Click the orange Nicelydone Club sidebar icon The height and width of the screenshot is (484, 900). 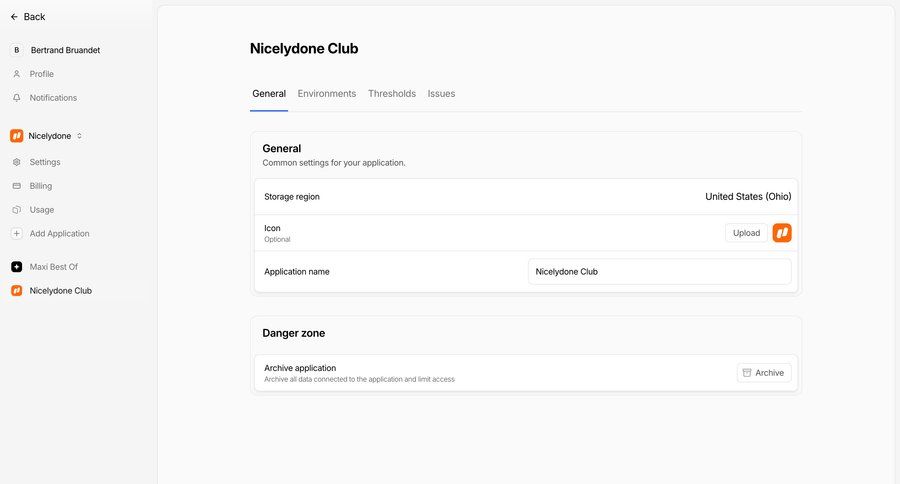pyautogui.click(x=17, y=291)
